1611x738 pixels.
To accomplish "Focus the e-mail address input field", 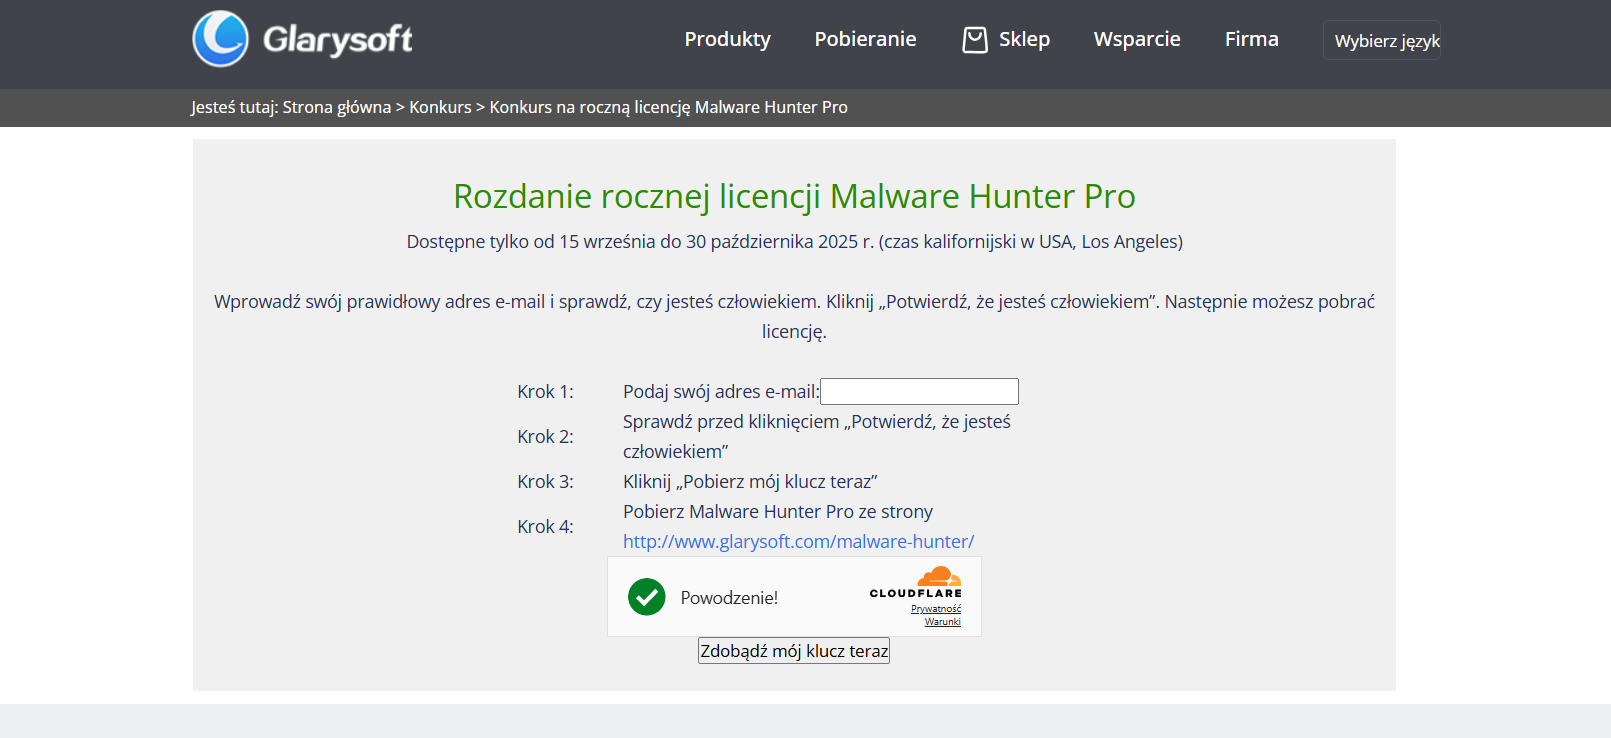I will pos(919,391).
